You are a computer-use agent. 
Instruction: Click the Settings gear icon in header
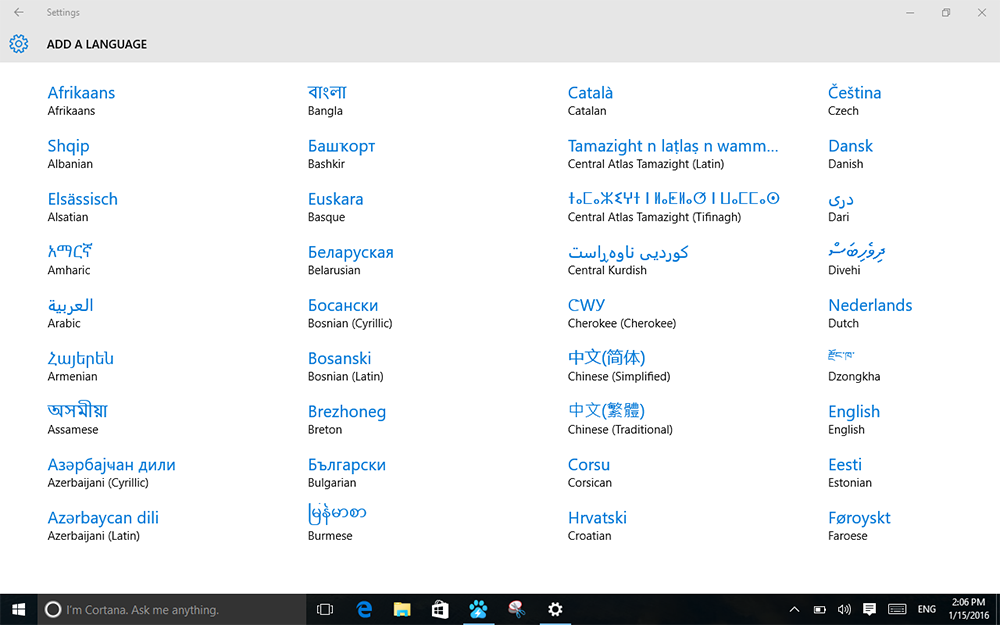(x=18, y=44)
